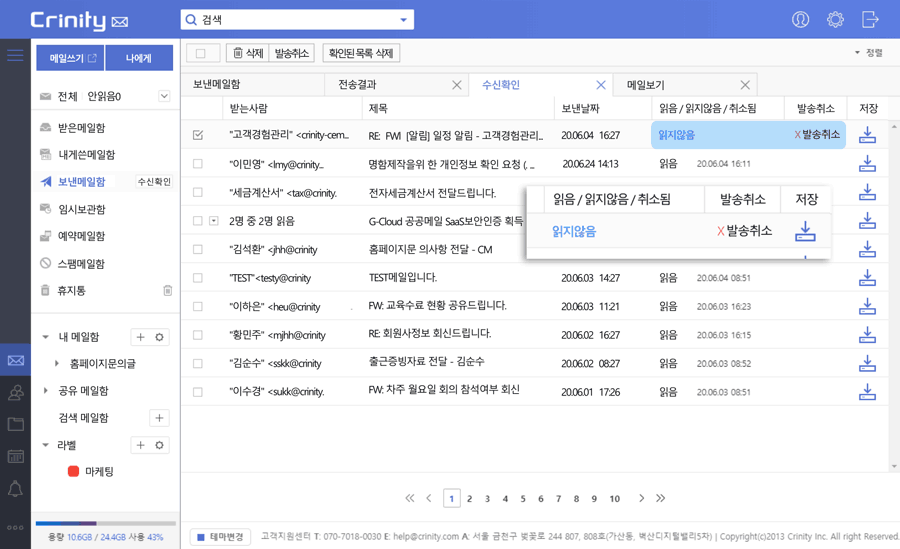Image resolution: width=900 pixels, height=549 pixels.
Task: Empty the 휴지통 with its trash icon
Action: click(x=168, y=291)
